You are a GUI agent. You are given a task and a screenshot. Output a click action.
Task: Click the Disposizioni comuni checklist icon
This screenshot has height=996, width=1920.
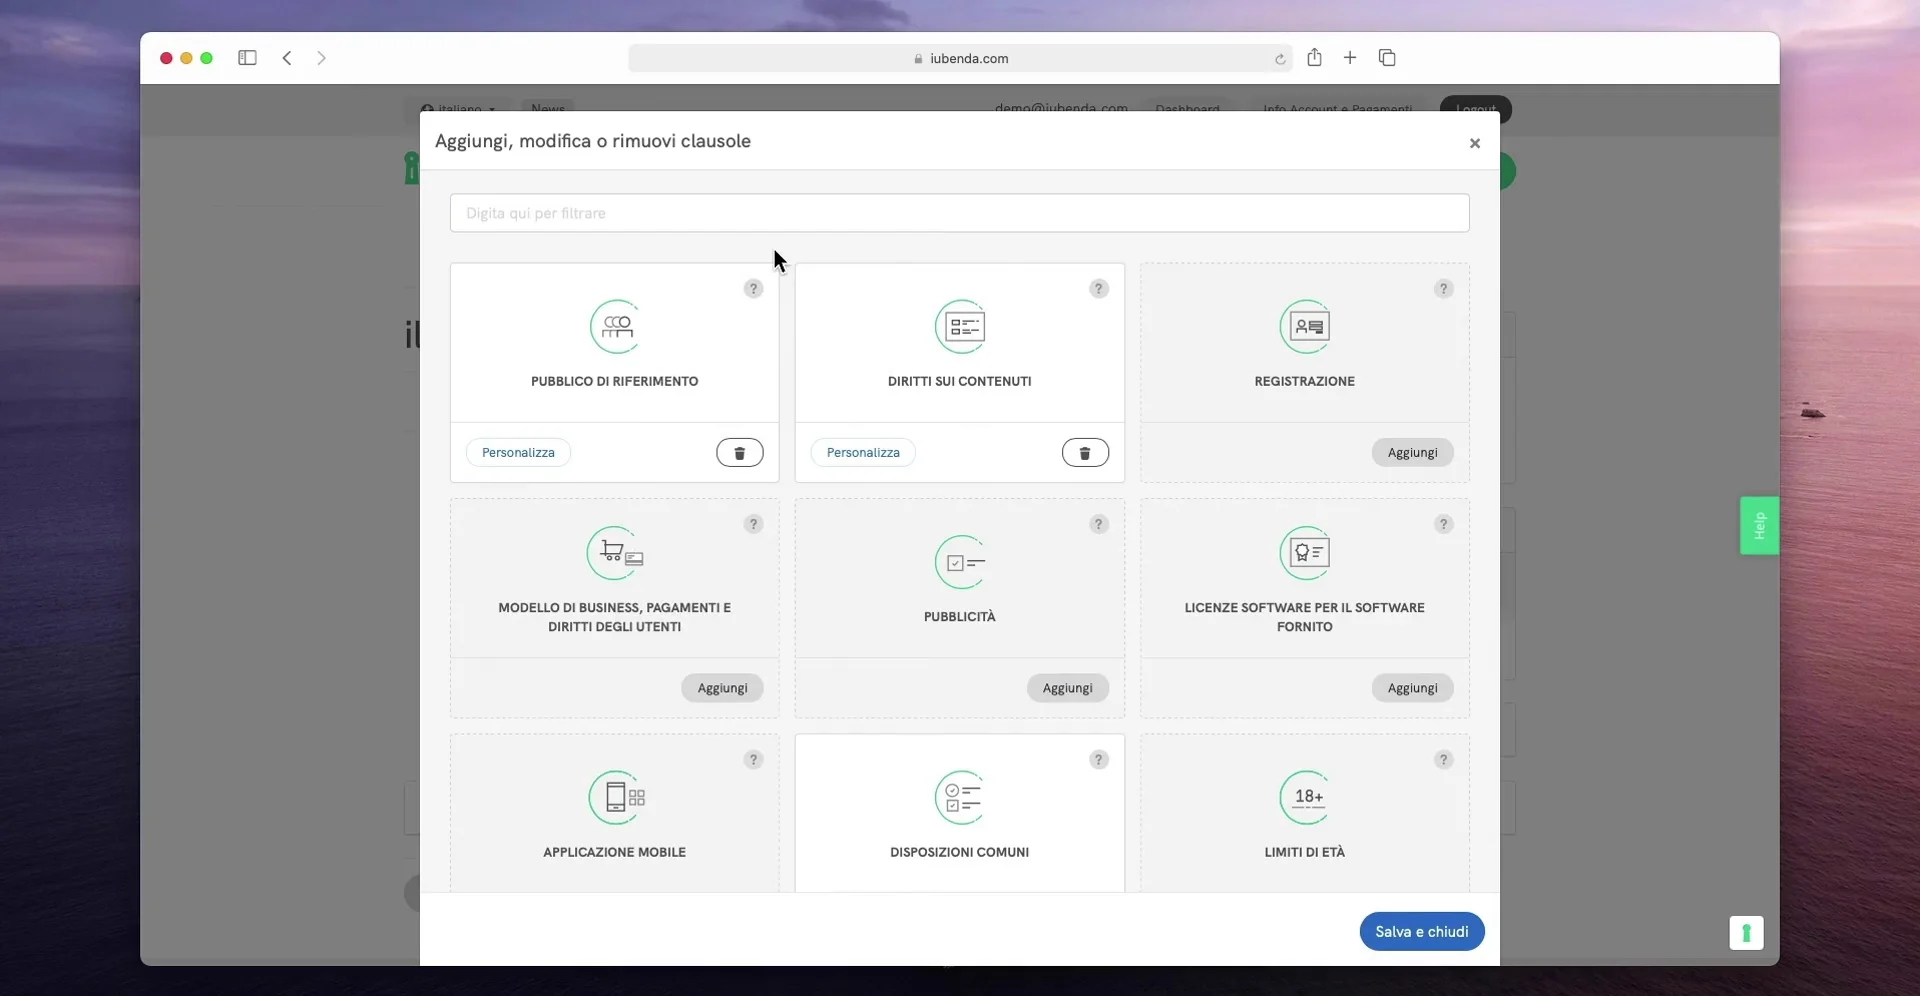pos(960,798)
